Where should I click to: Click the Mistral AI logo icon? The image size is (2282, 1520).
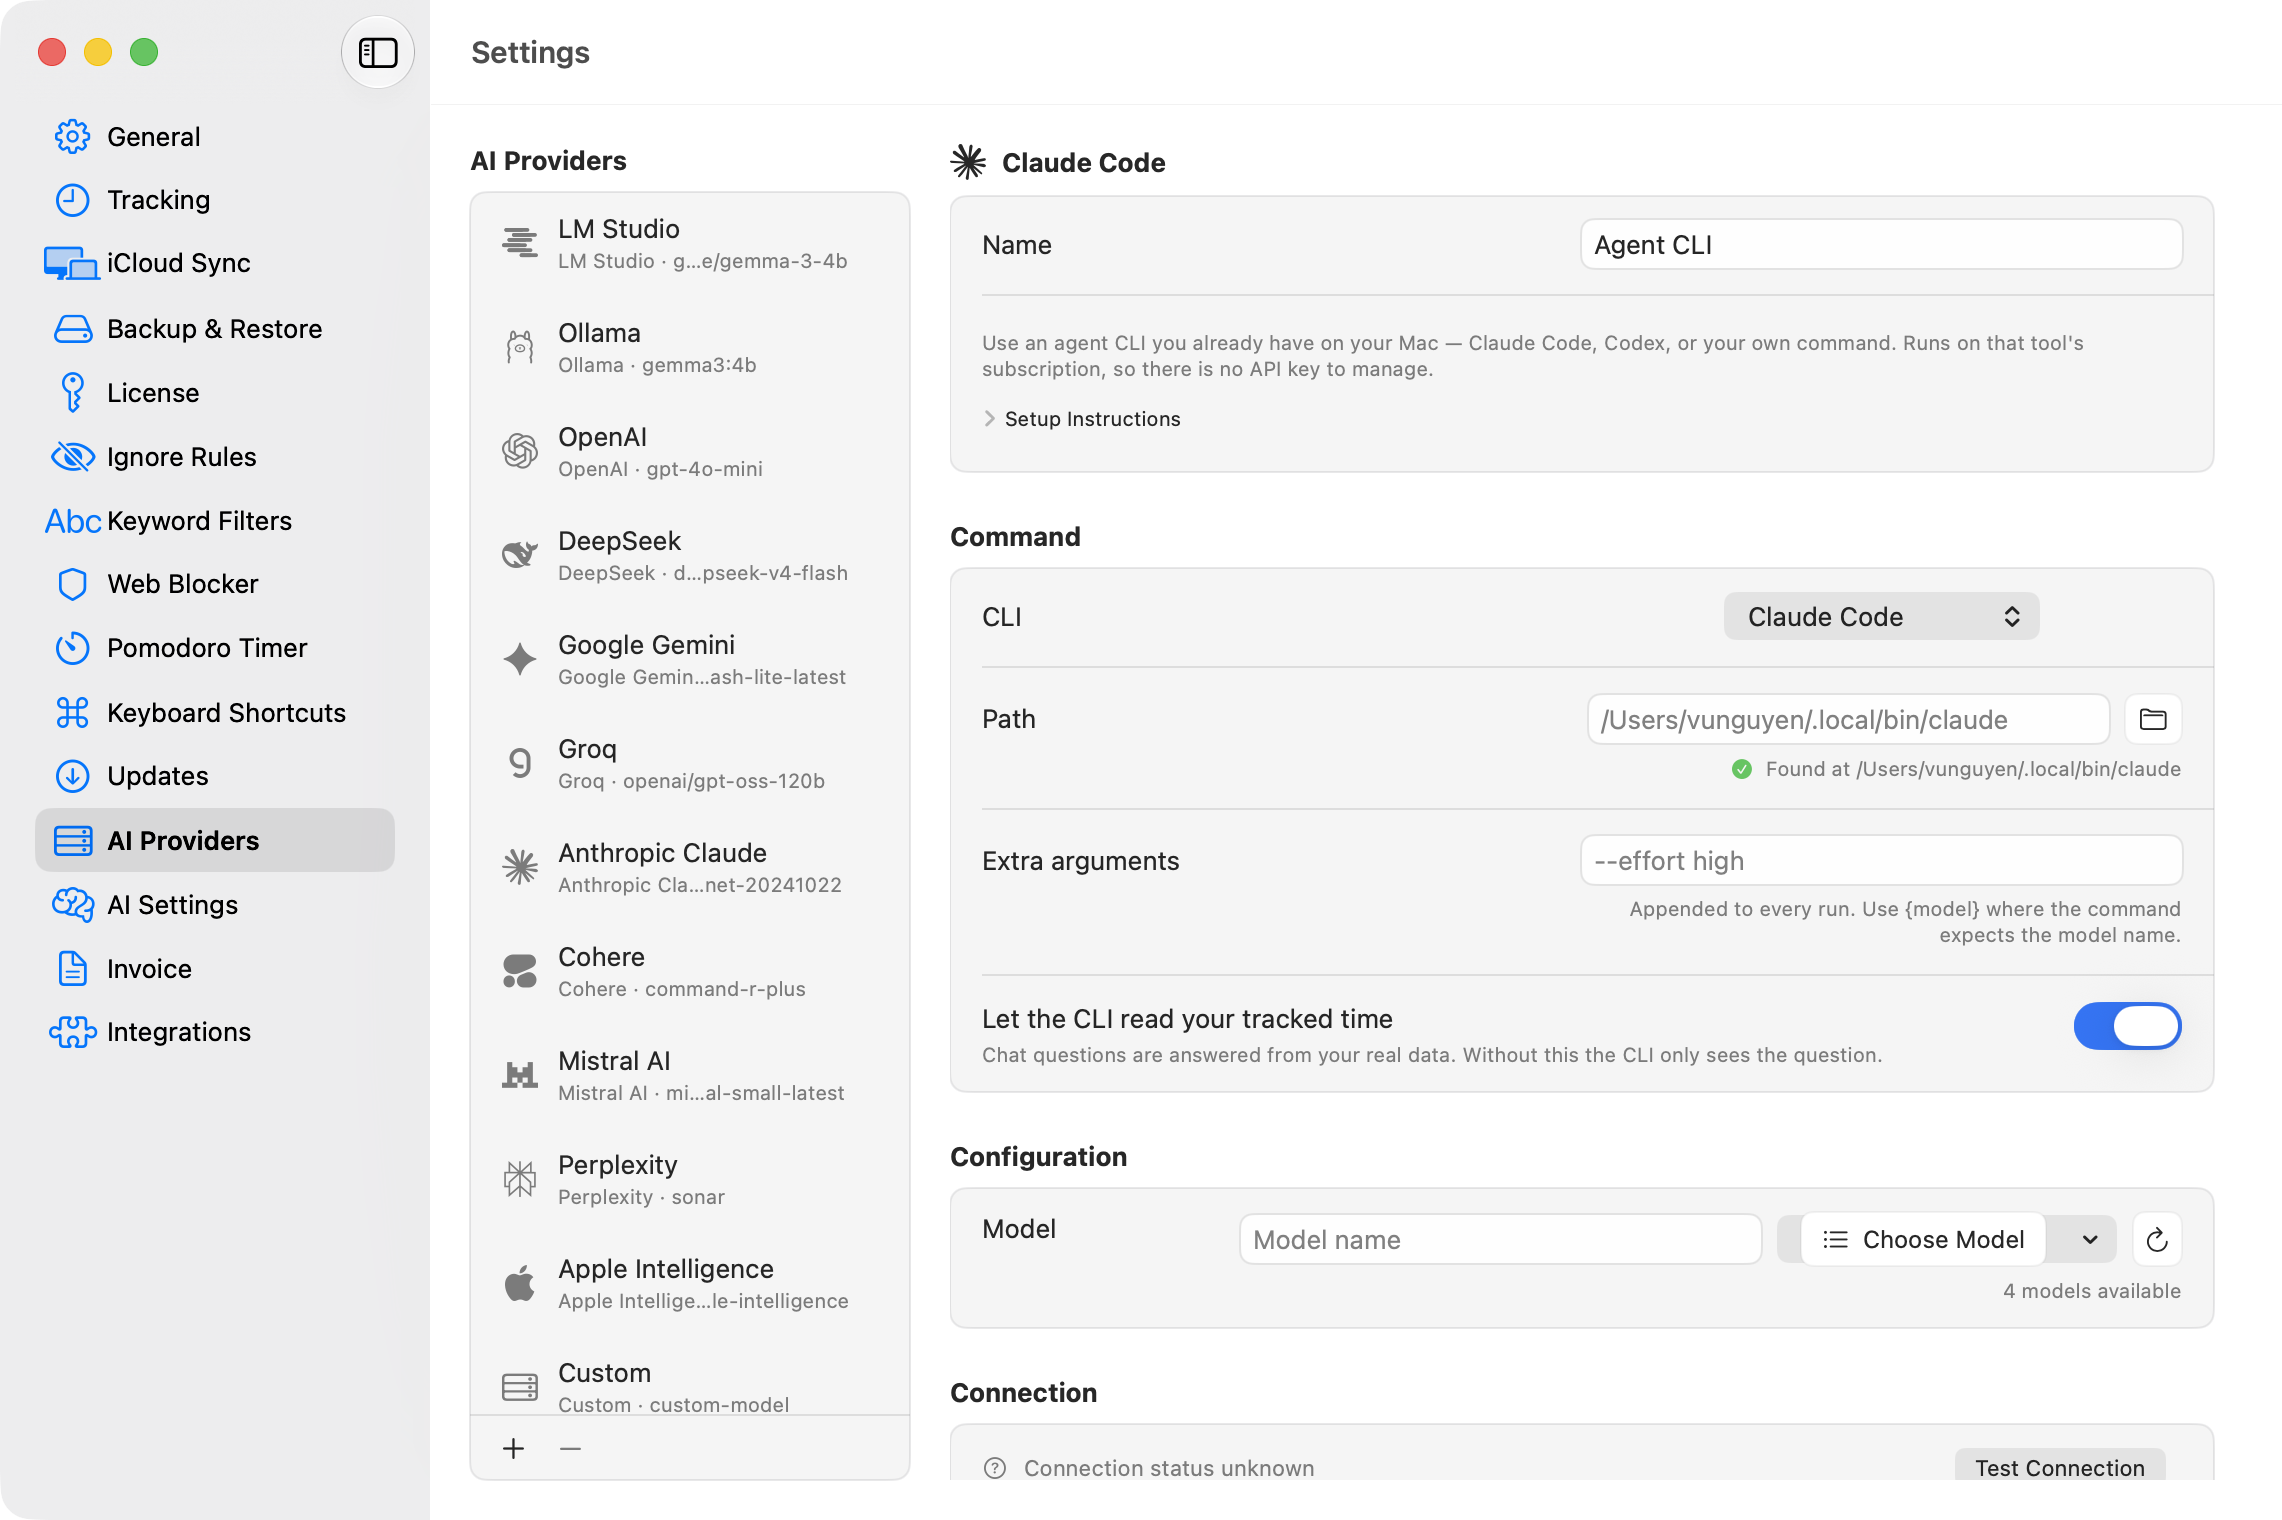point(520,1075)
